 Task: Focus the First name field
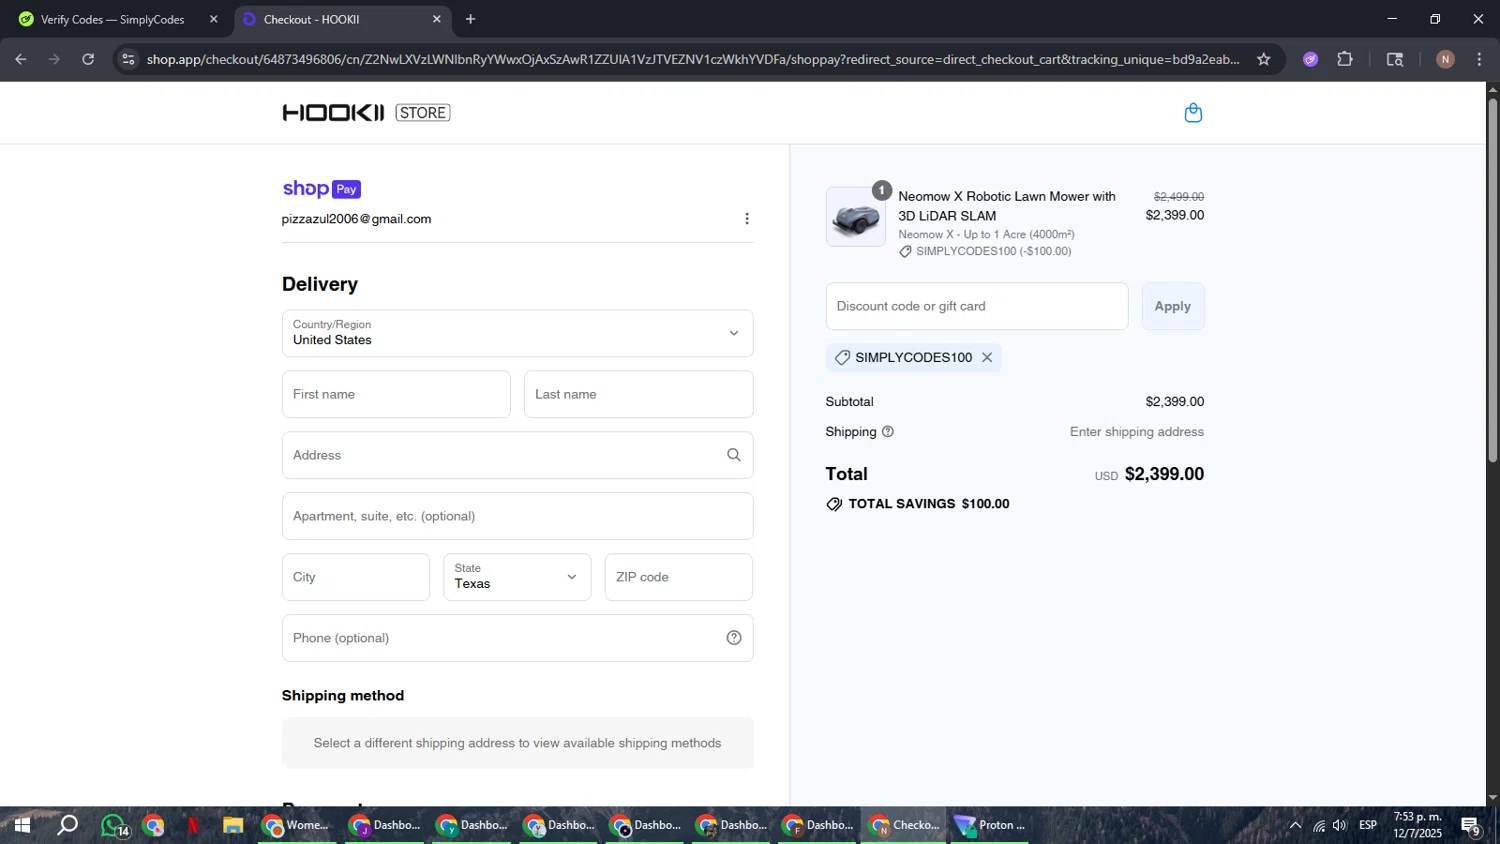(x=396, y=394)
